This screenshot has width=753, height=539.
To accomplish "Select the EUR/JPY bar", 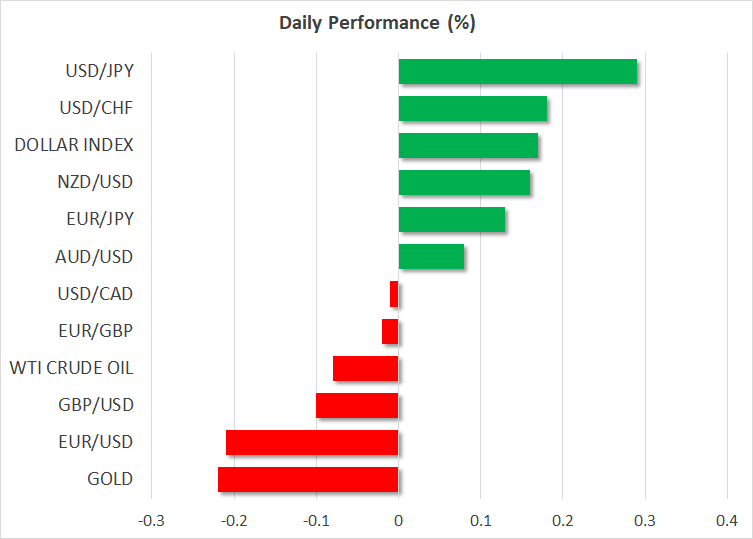I will point(451,219).
